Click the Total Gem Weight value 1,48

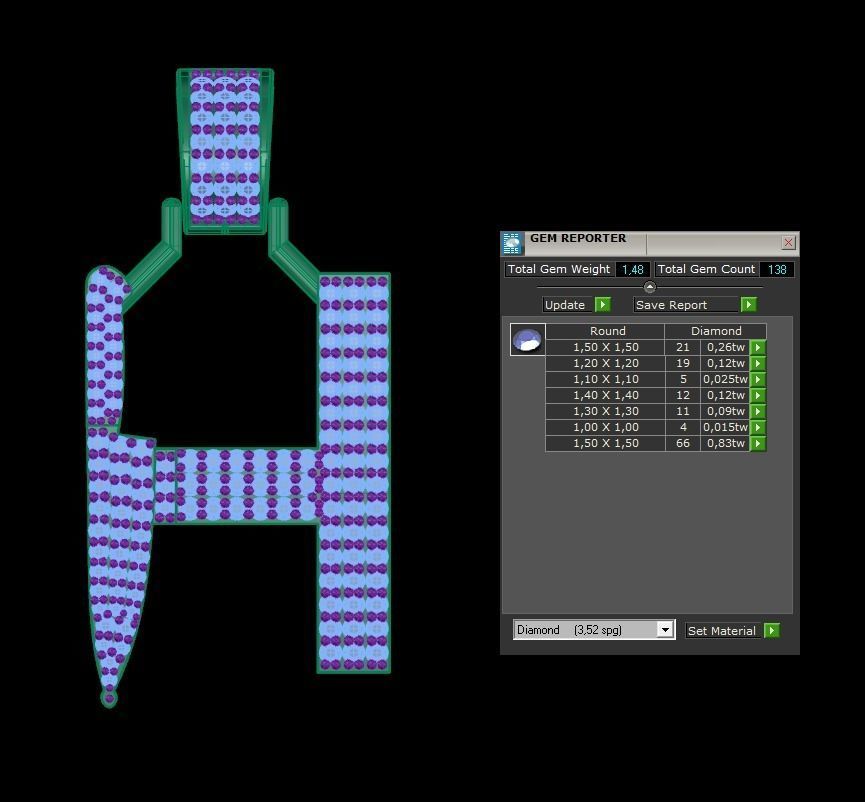(633, 269)
